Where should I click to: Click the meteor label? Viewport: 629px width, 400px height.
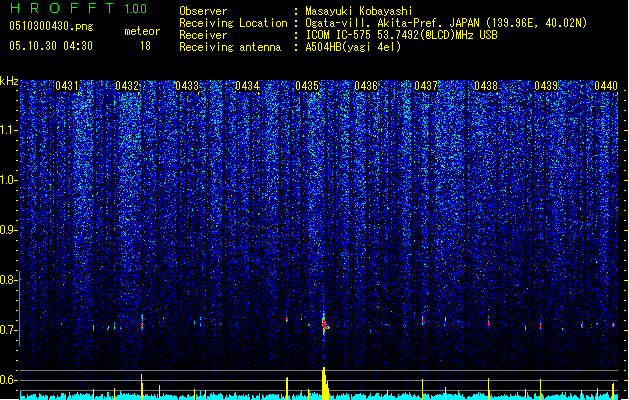(x=142, y=31)
